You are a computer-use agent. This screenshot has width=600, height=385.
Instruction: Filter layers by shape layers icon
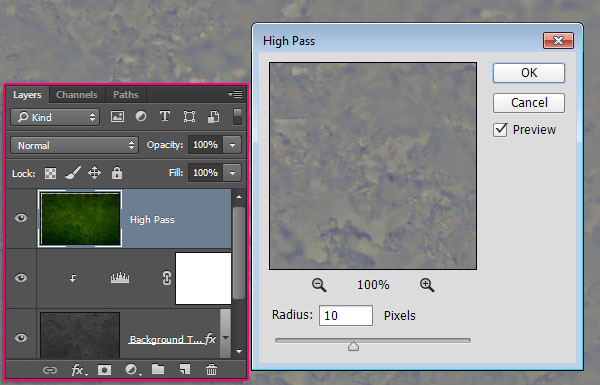189,116
